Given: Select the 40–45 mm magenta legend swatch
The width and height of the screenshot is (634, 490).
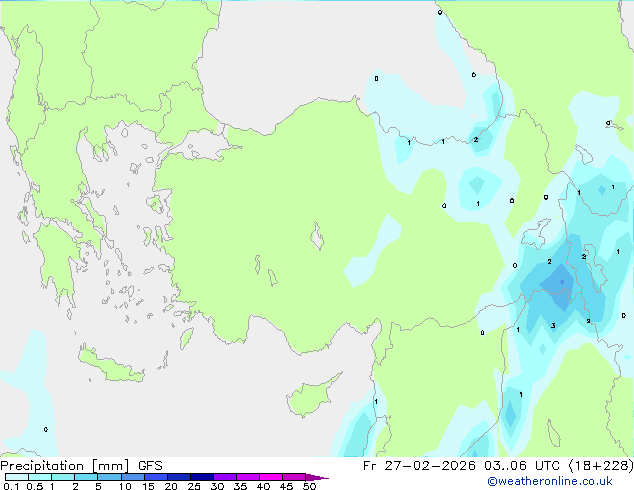Looking at the screenshot, I should (271, 477).
